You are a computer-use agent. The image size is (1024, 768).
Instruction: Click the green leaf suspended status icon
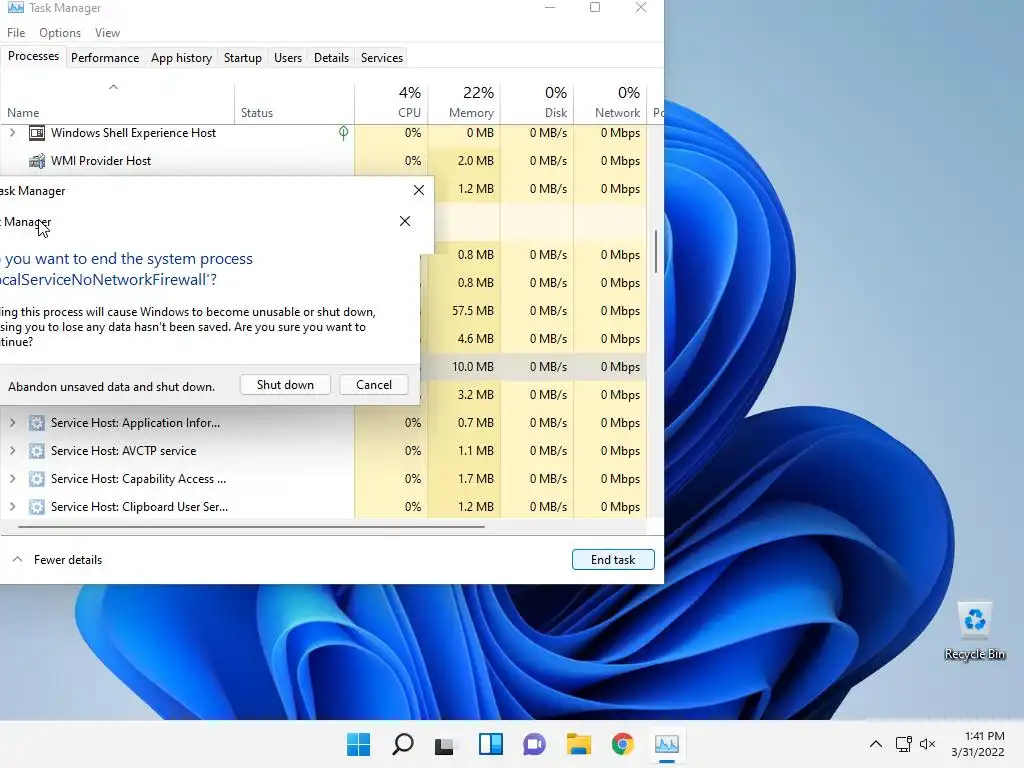point(343,133)
